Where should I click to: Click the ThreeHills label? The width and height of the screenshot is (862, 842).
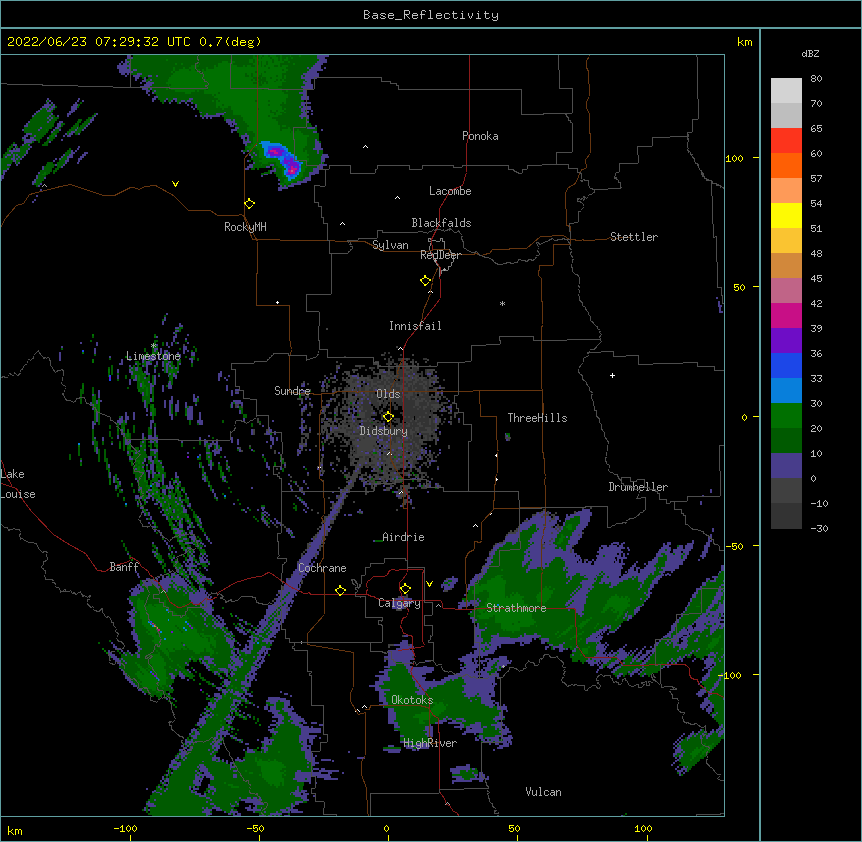click(x=537, y=418)
